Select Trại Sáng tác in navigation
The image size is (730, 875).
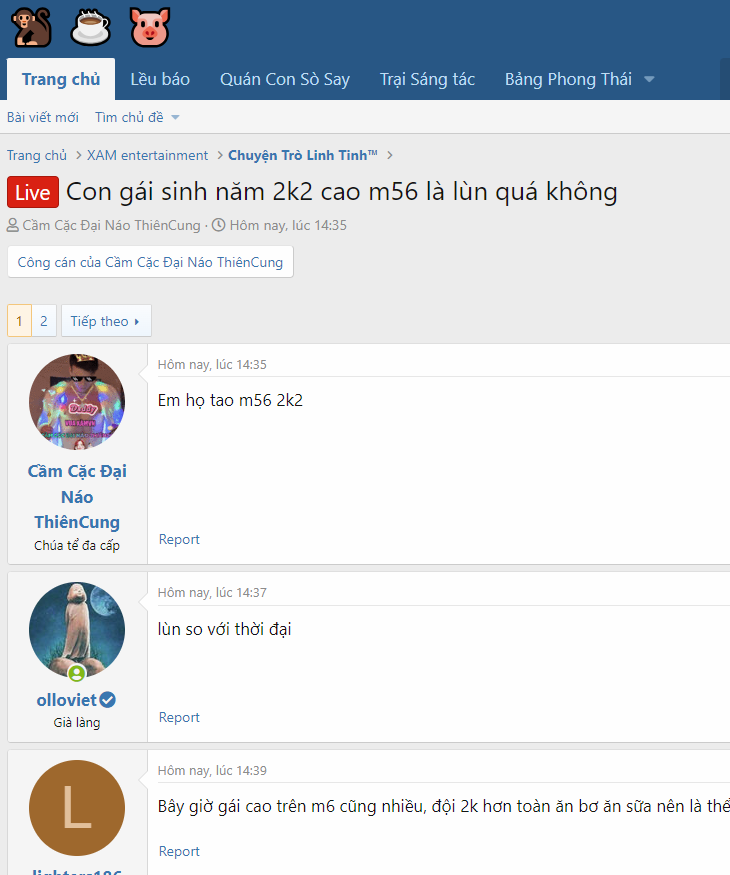[x=427, y=80]
